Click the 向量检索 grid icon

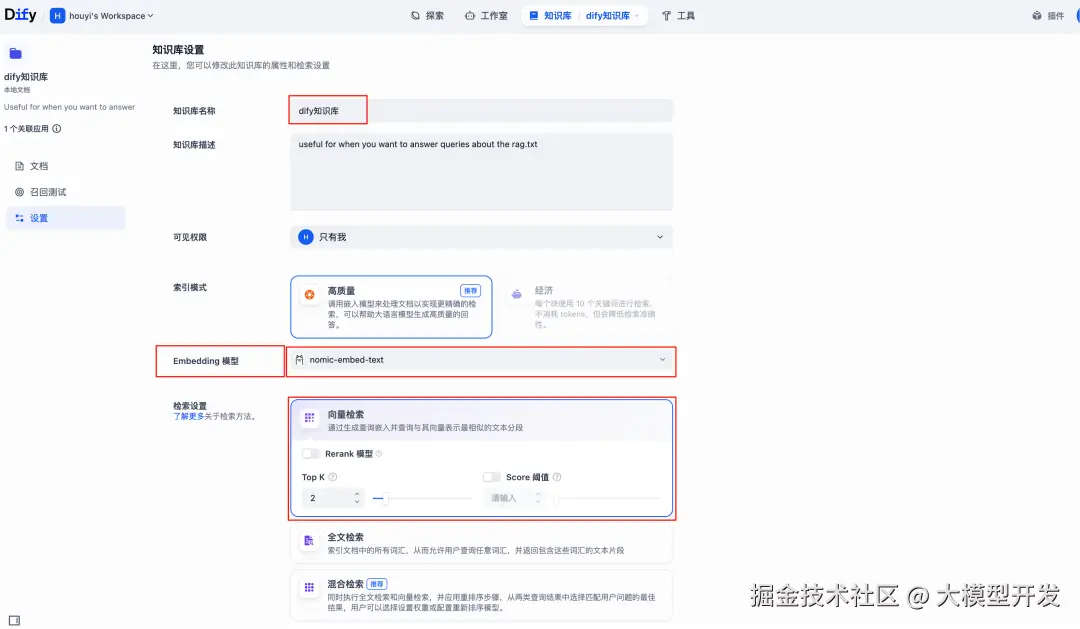click(x=309, y=417)
